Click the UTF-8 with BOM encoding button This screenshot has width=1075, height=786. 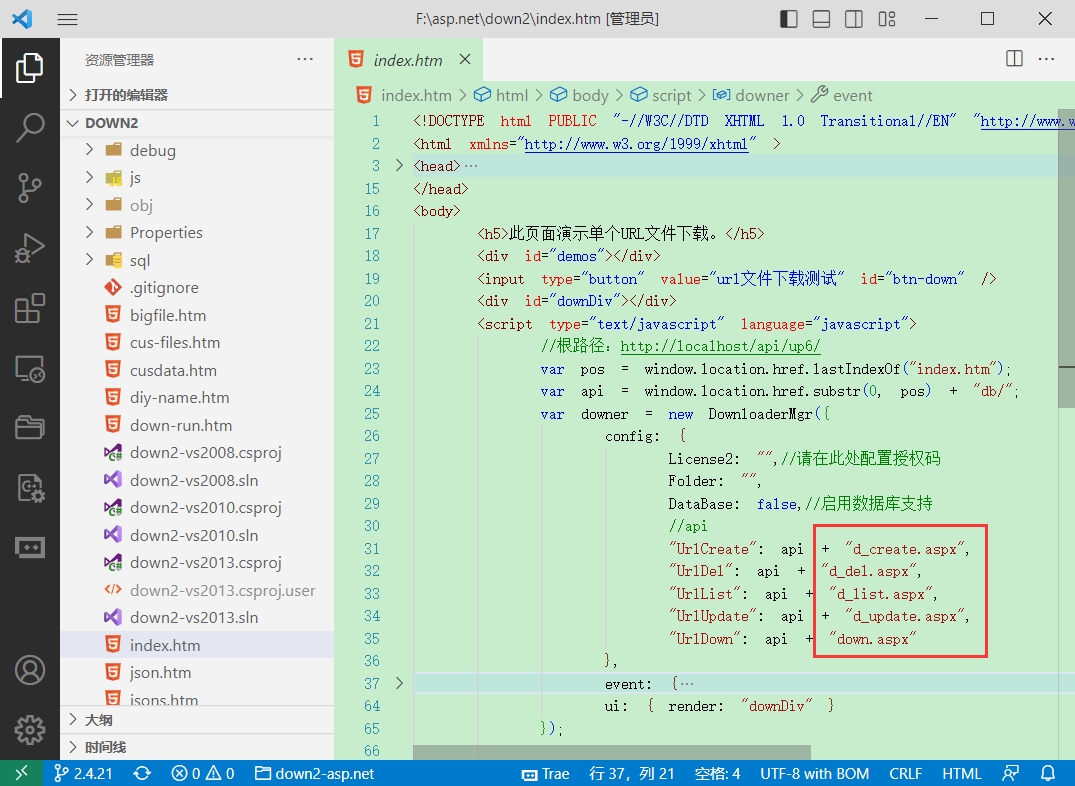click(814, 773)
